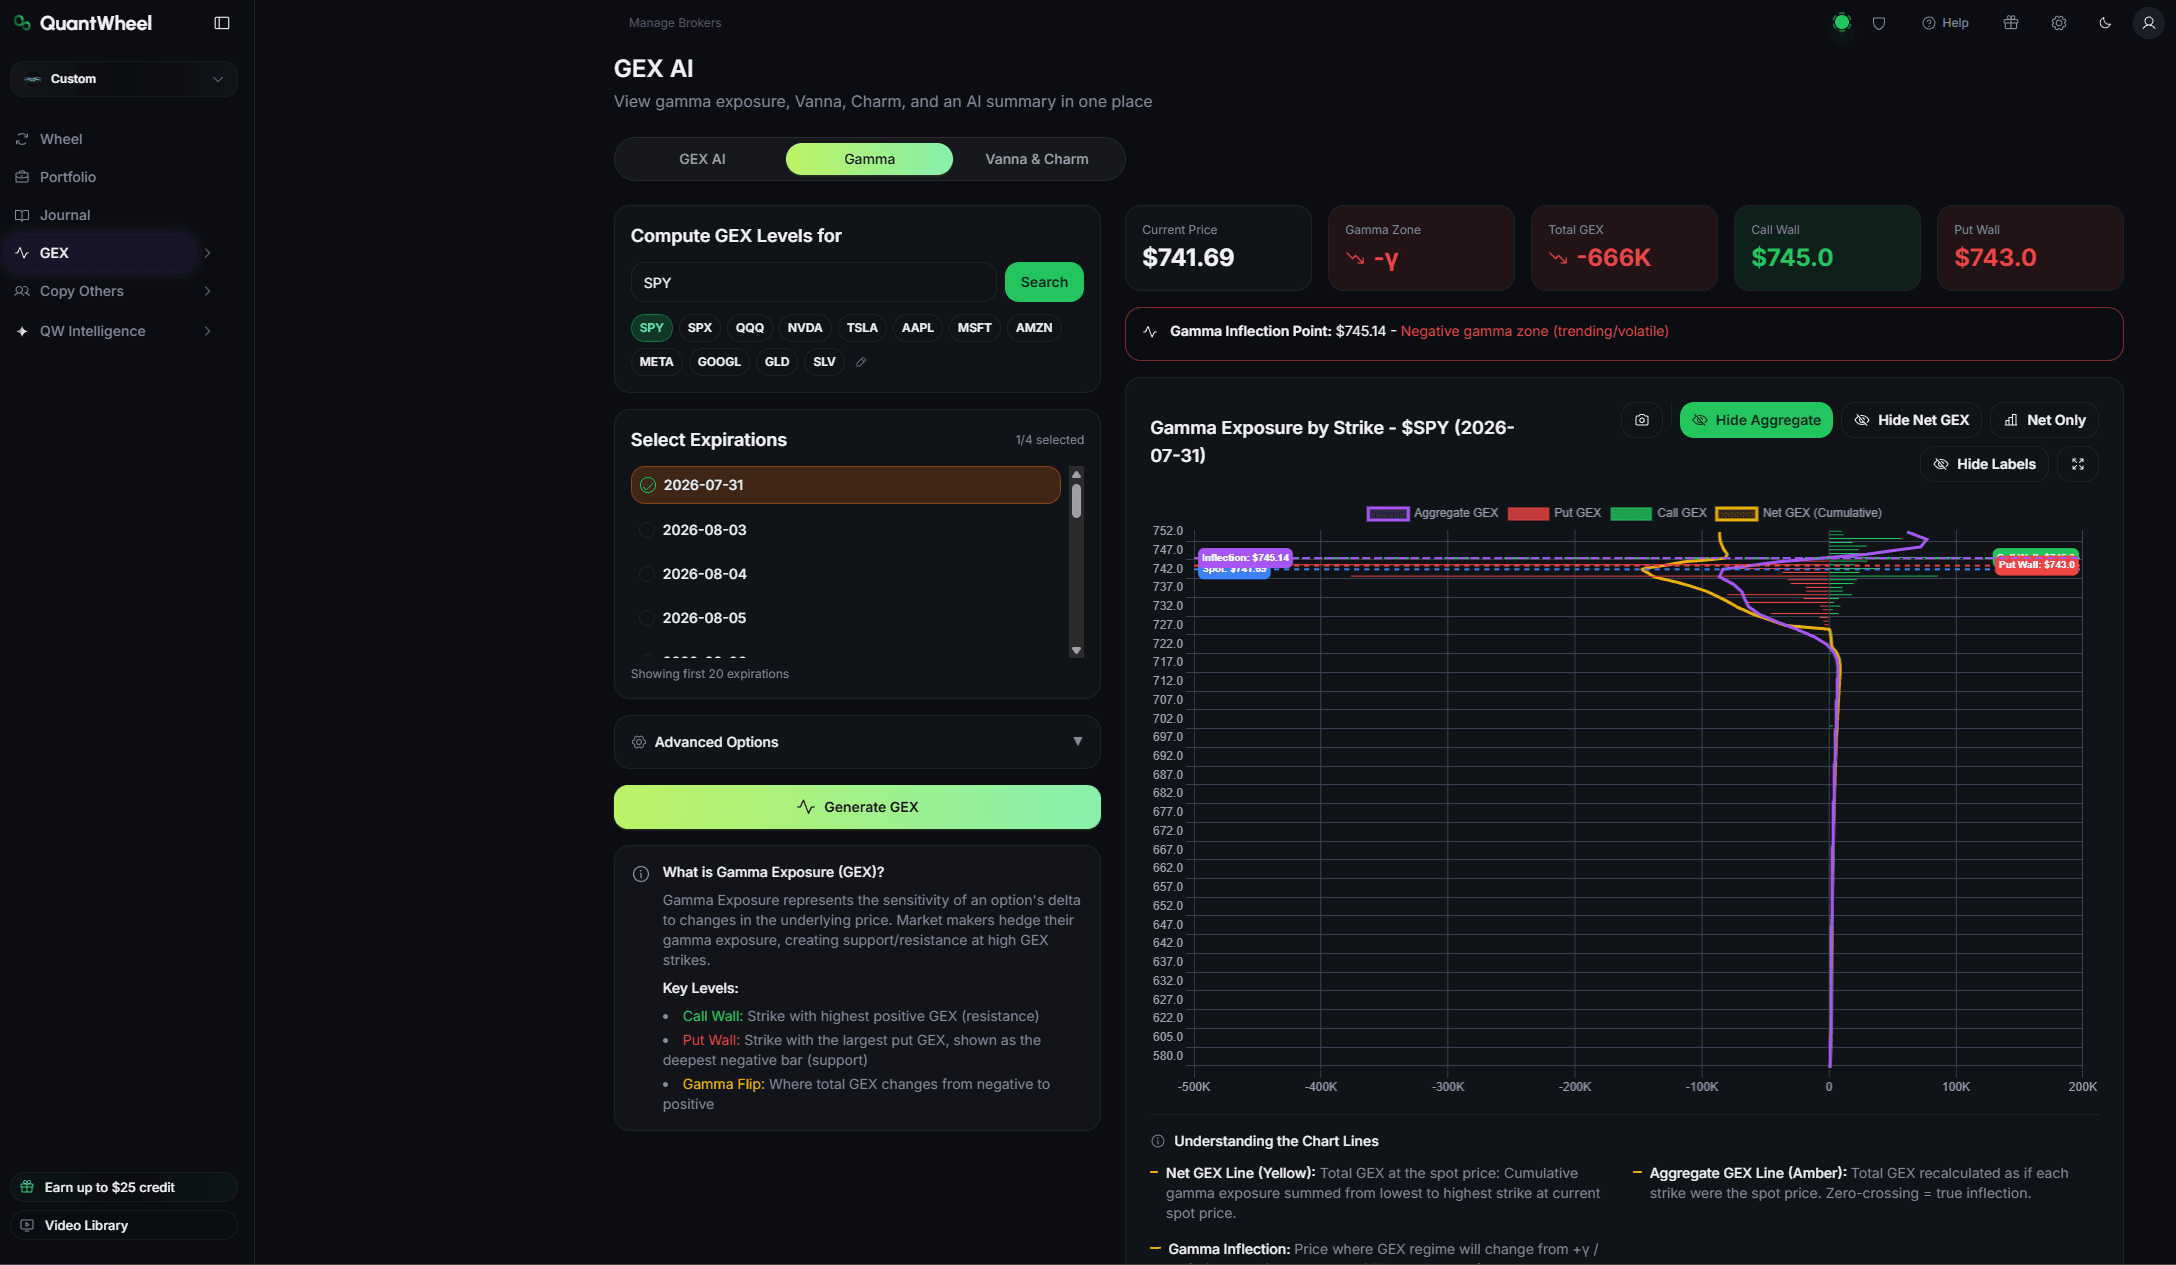The image size is (2176, 1265).
Task: Open the Video Library button
Action: 124,1225
